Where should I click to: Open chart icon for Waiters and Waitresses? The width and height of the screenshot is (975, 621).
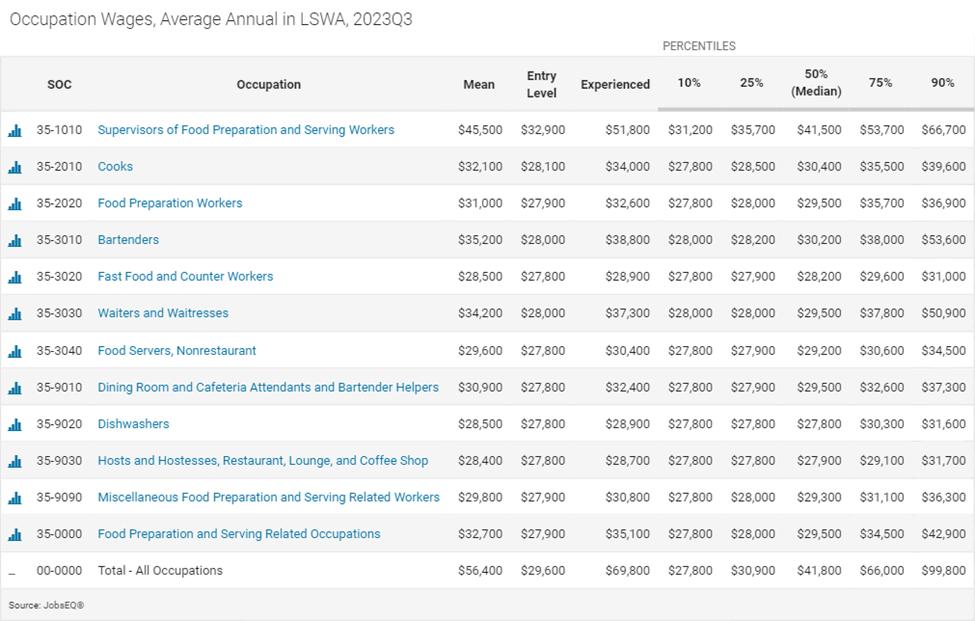pyautogui.click(x=15, y=314)
